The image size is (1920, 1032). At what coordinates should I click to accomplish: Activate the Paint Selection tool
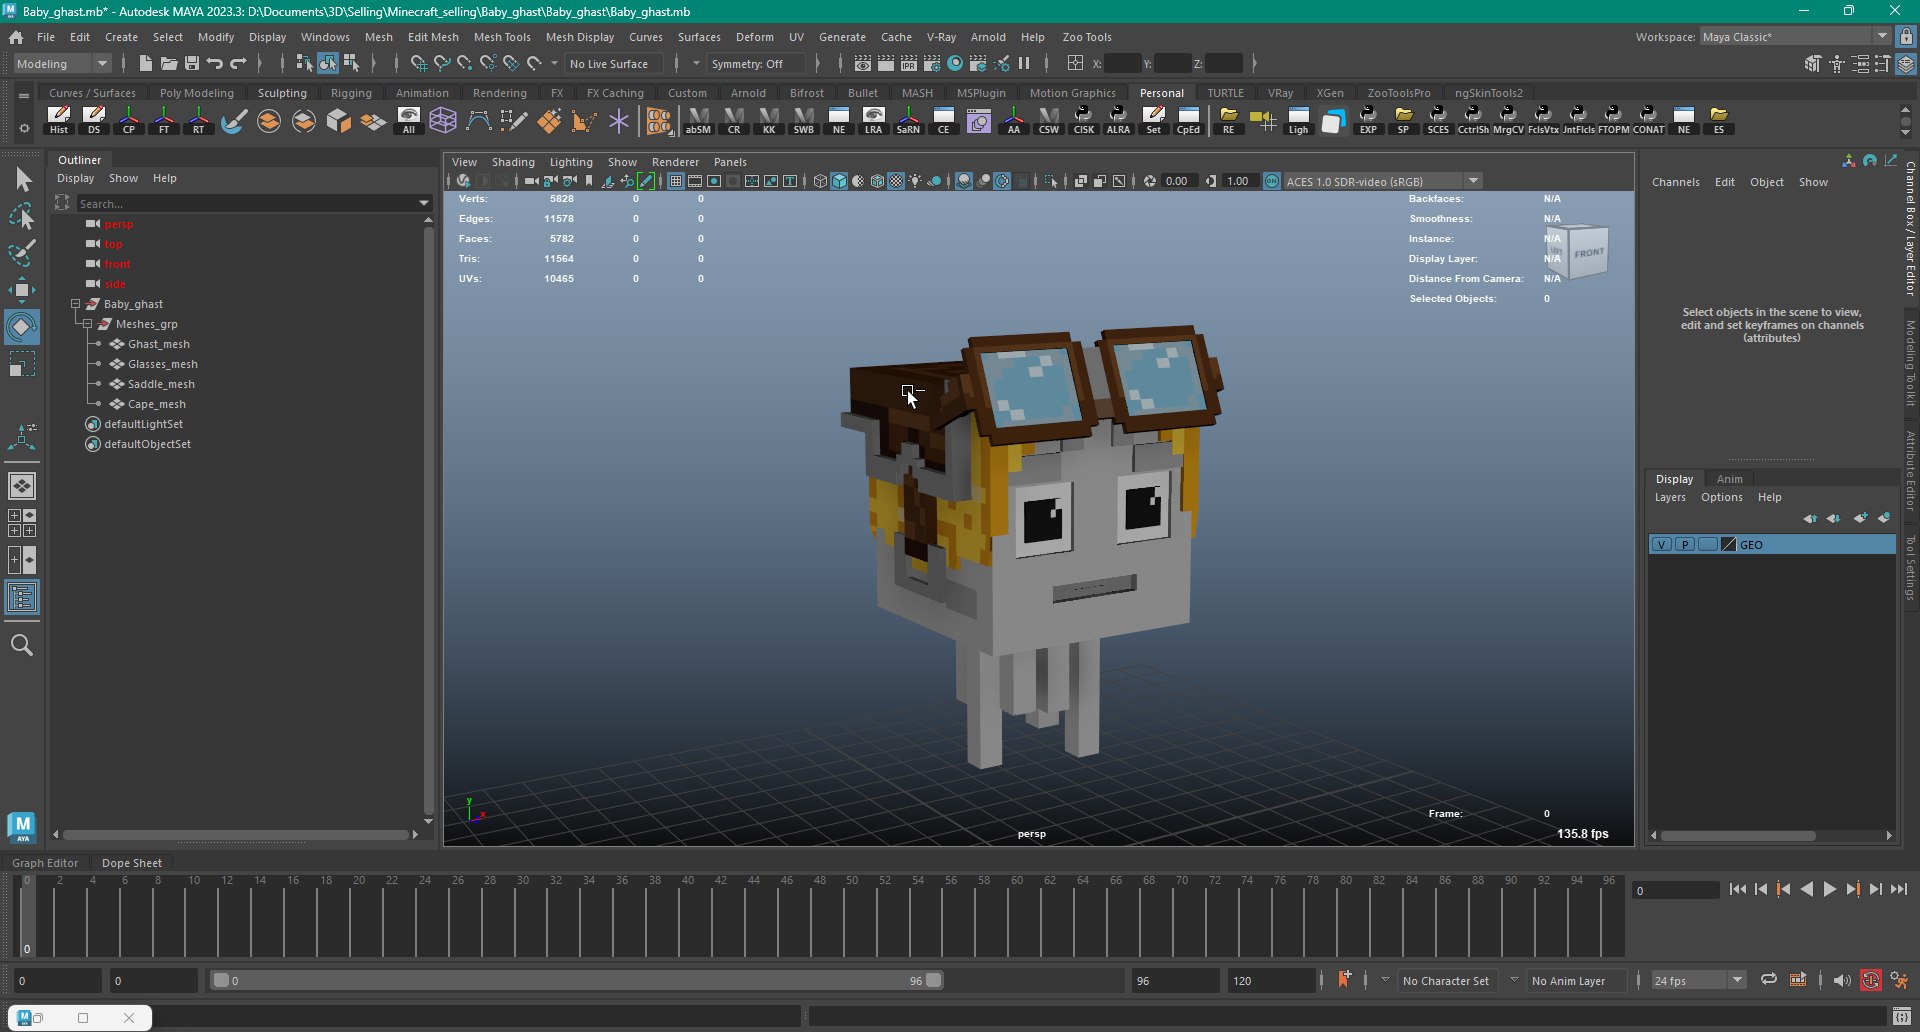(x=22, y=253)
